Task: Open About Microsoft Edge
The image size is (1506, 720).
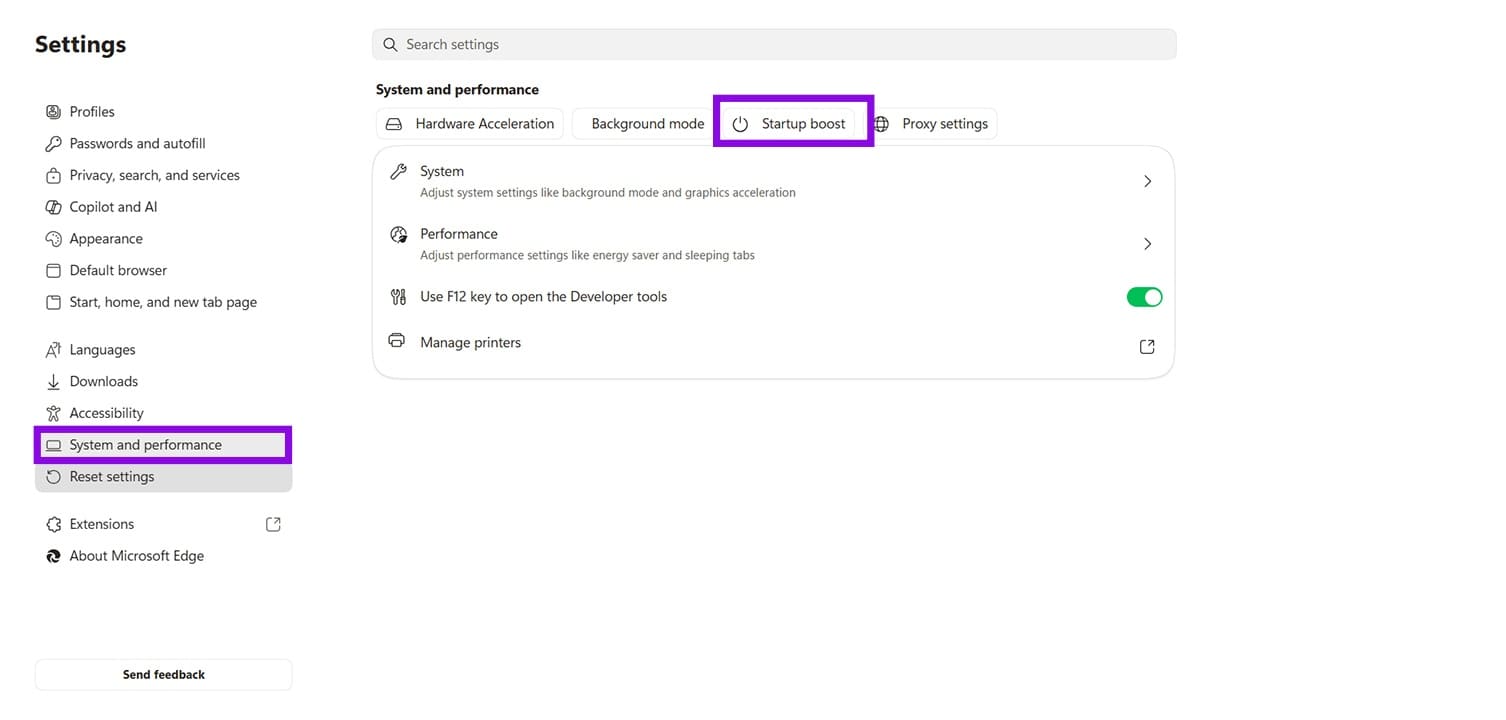Action: tap(163, 556)
